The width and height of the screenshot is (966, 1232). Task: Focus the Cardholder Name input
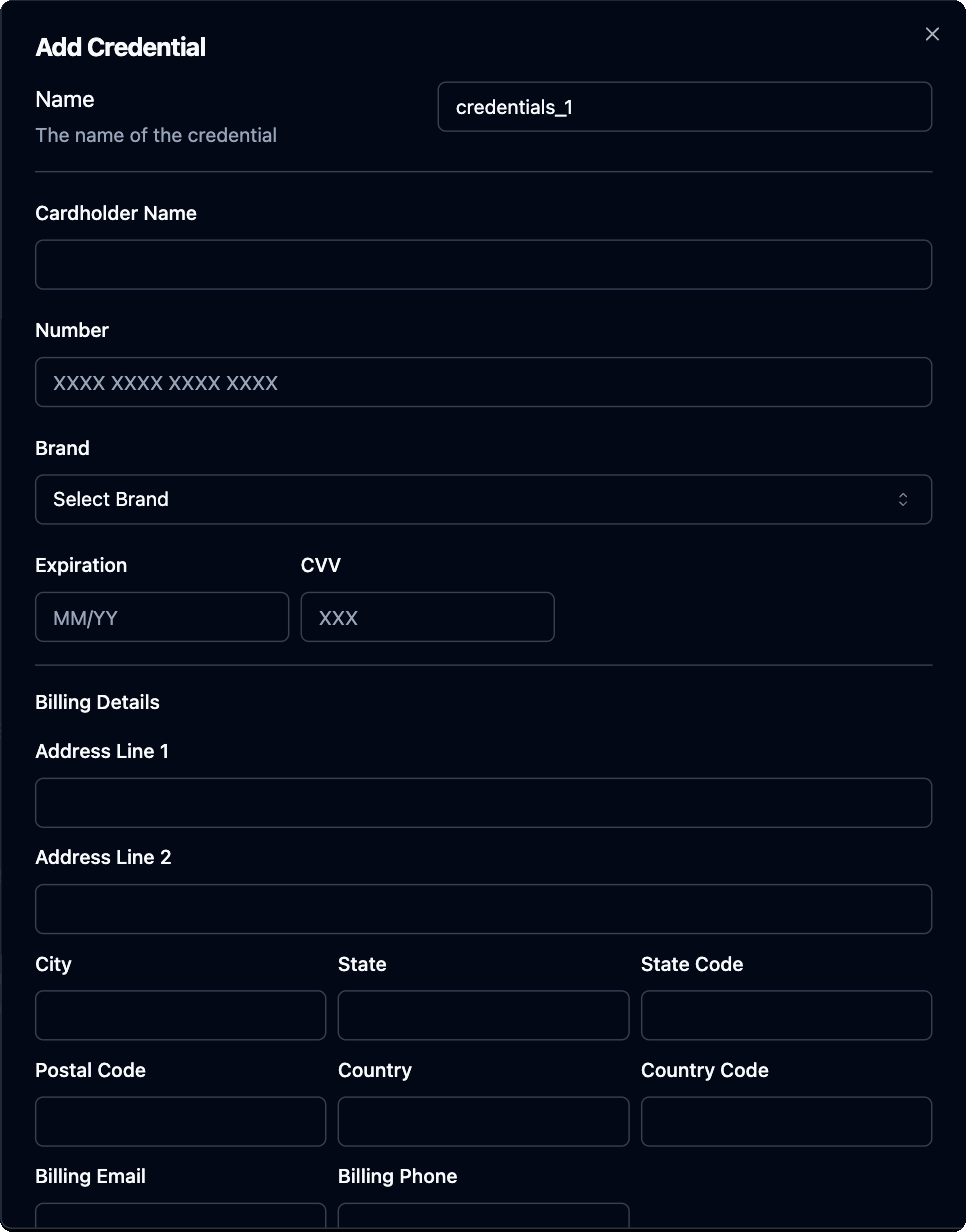[x=484, y=265]
